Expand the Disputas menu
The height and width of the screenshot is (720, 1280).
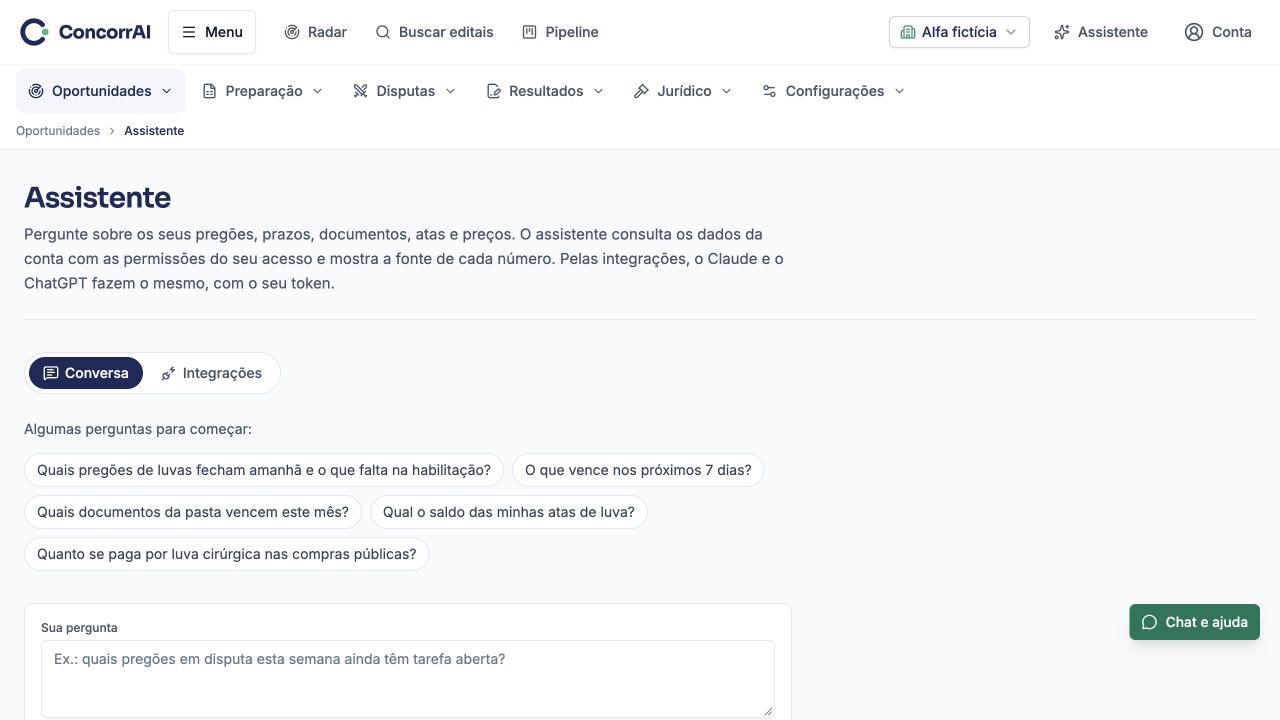(x=404, y=91)
